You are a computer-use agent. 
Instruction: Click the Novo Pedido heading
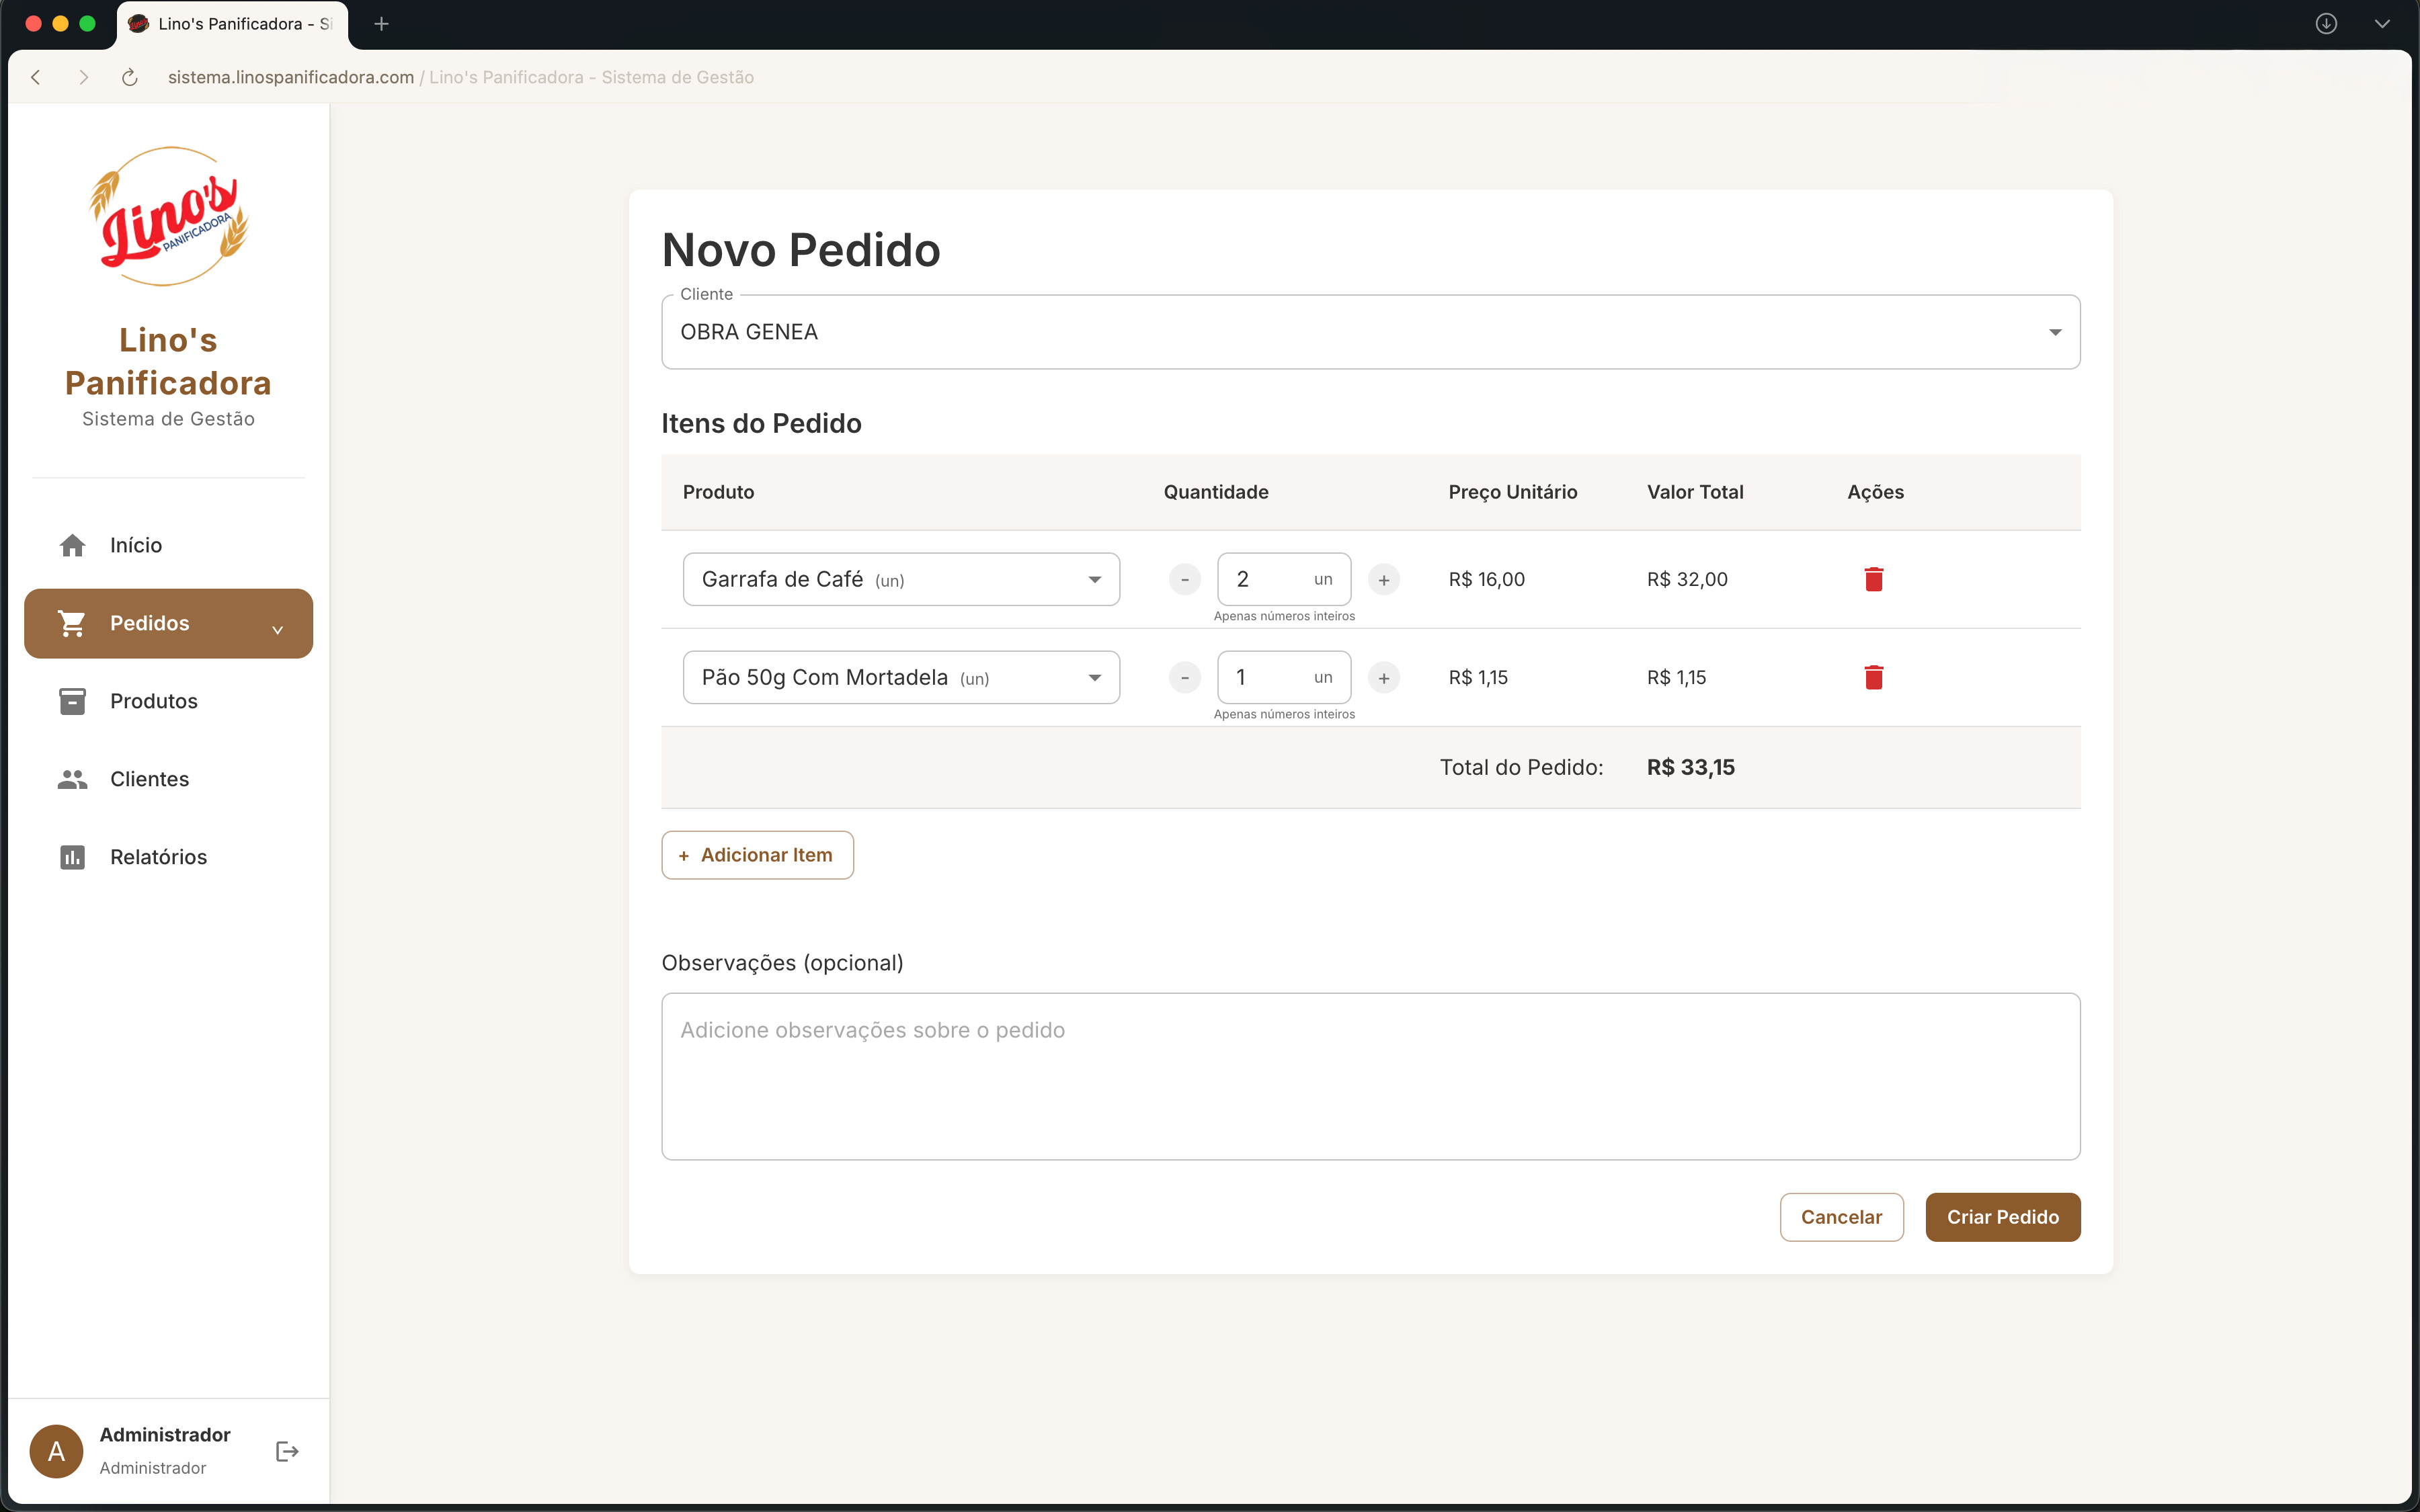[801, 250]
